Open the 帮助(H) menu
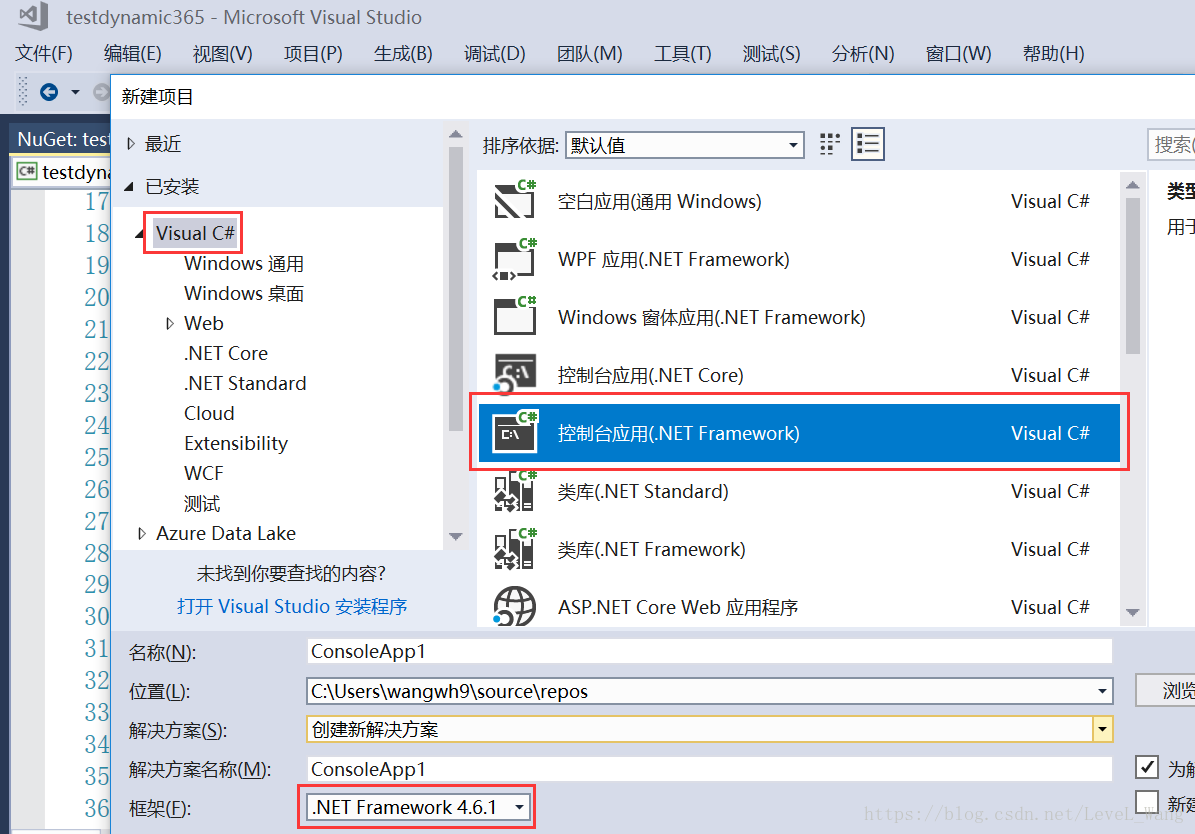1195x834 pixels. coord(1053,53)
